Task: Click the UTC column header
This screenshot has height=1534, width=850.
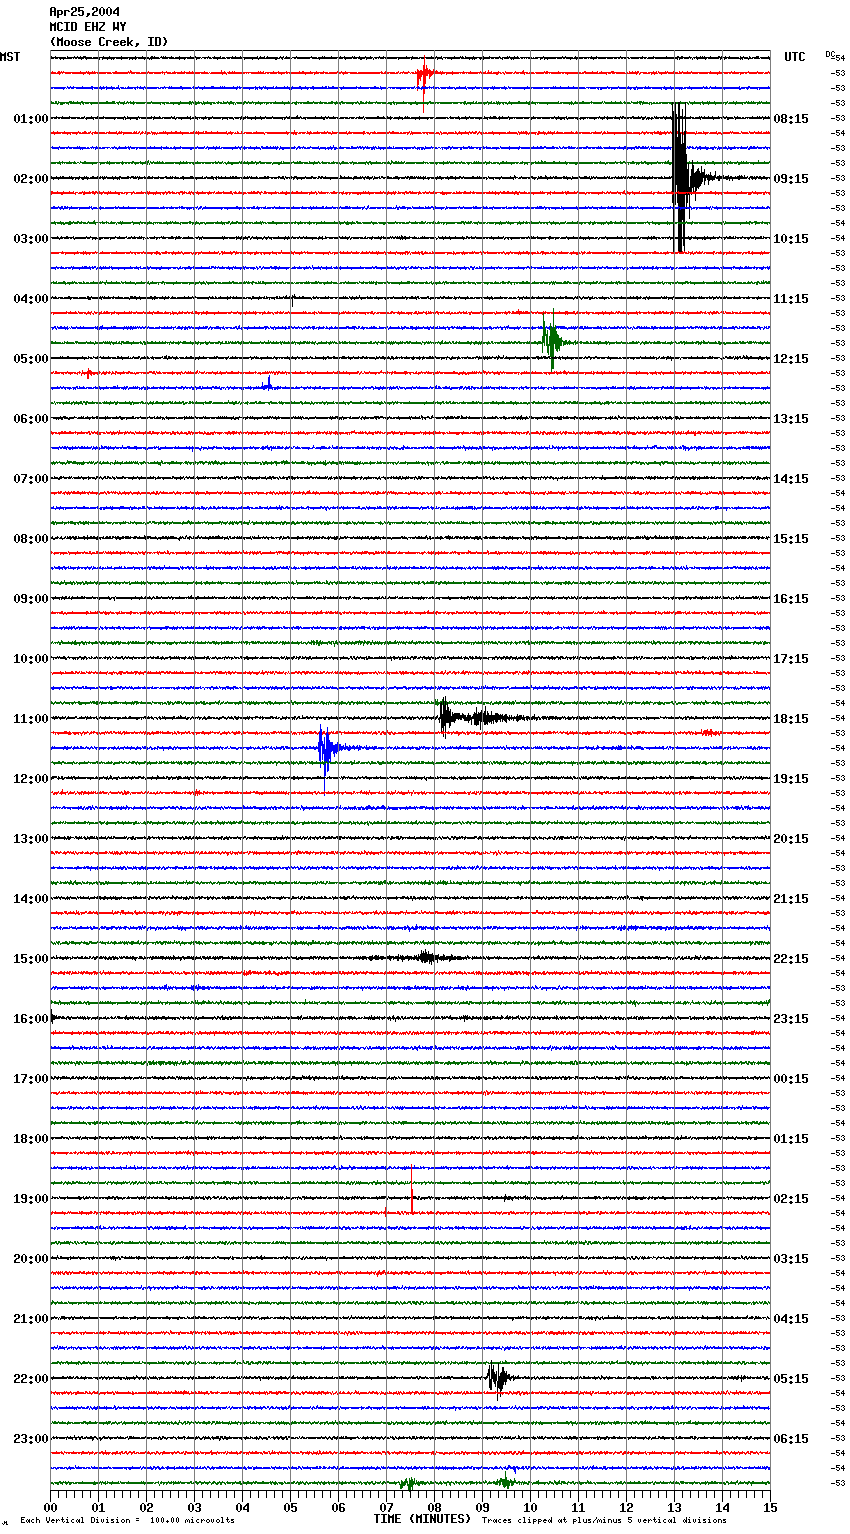Action: pyautogui.click(x=794, y=57)
